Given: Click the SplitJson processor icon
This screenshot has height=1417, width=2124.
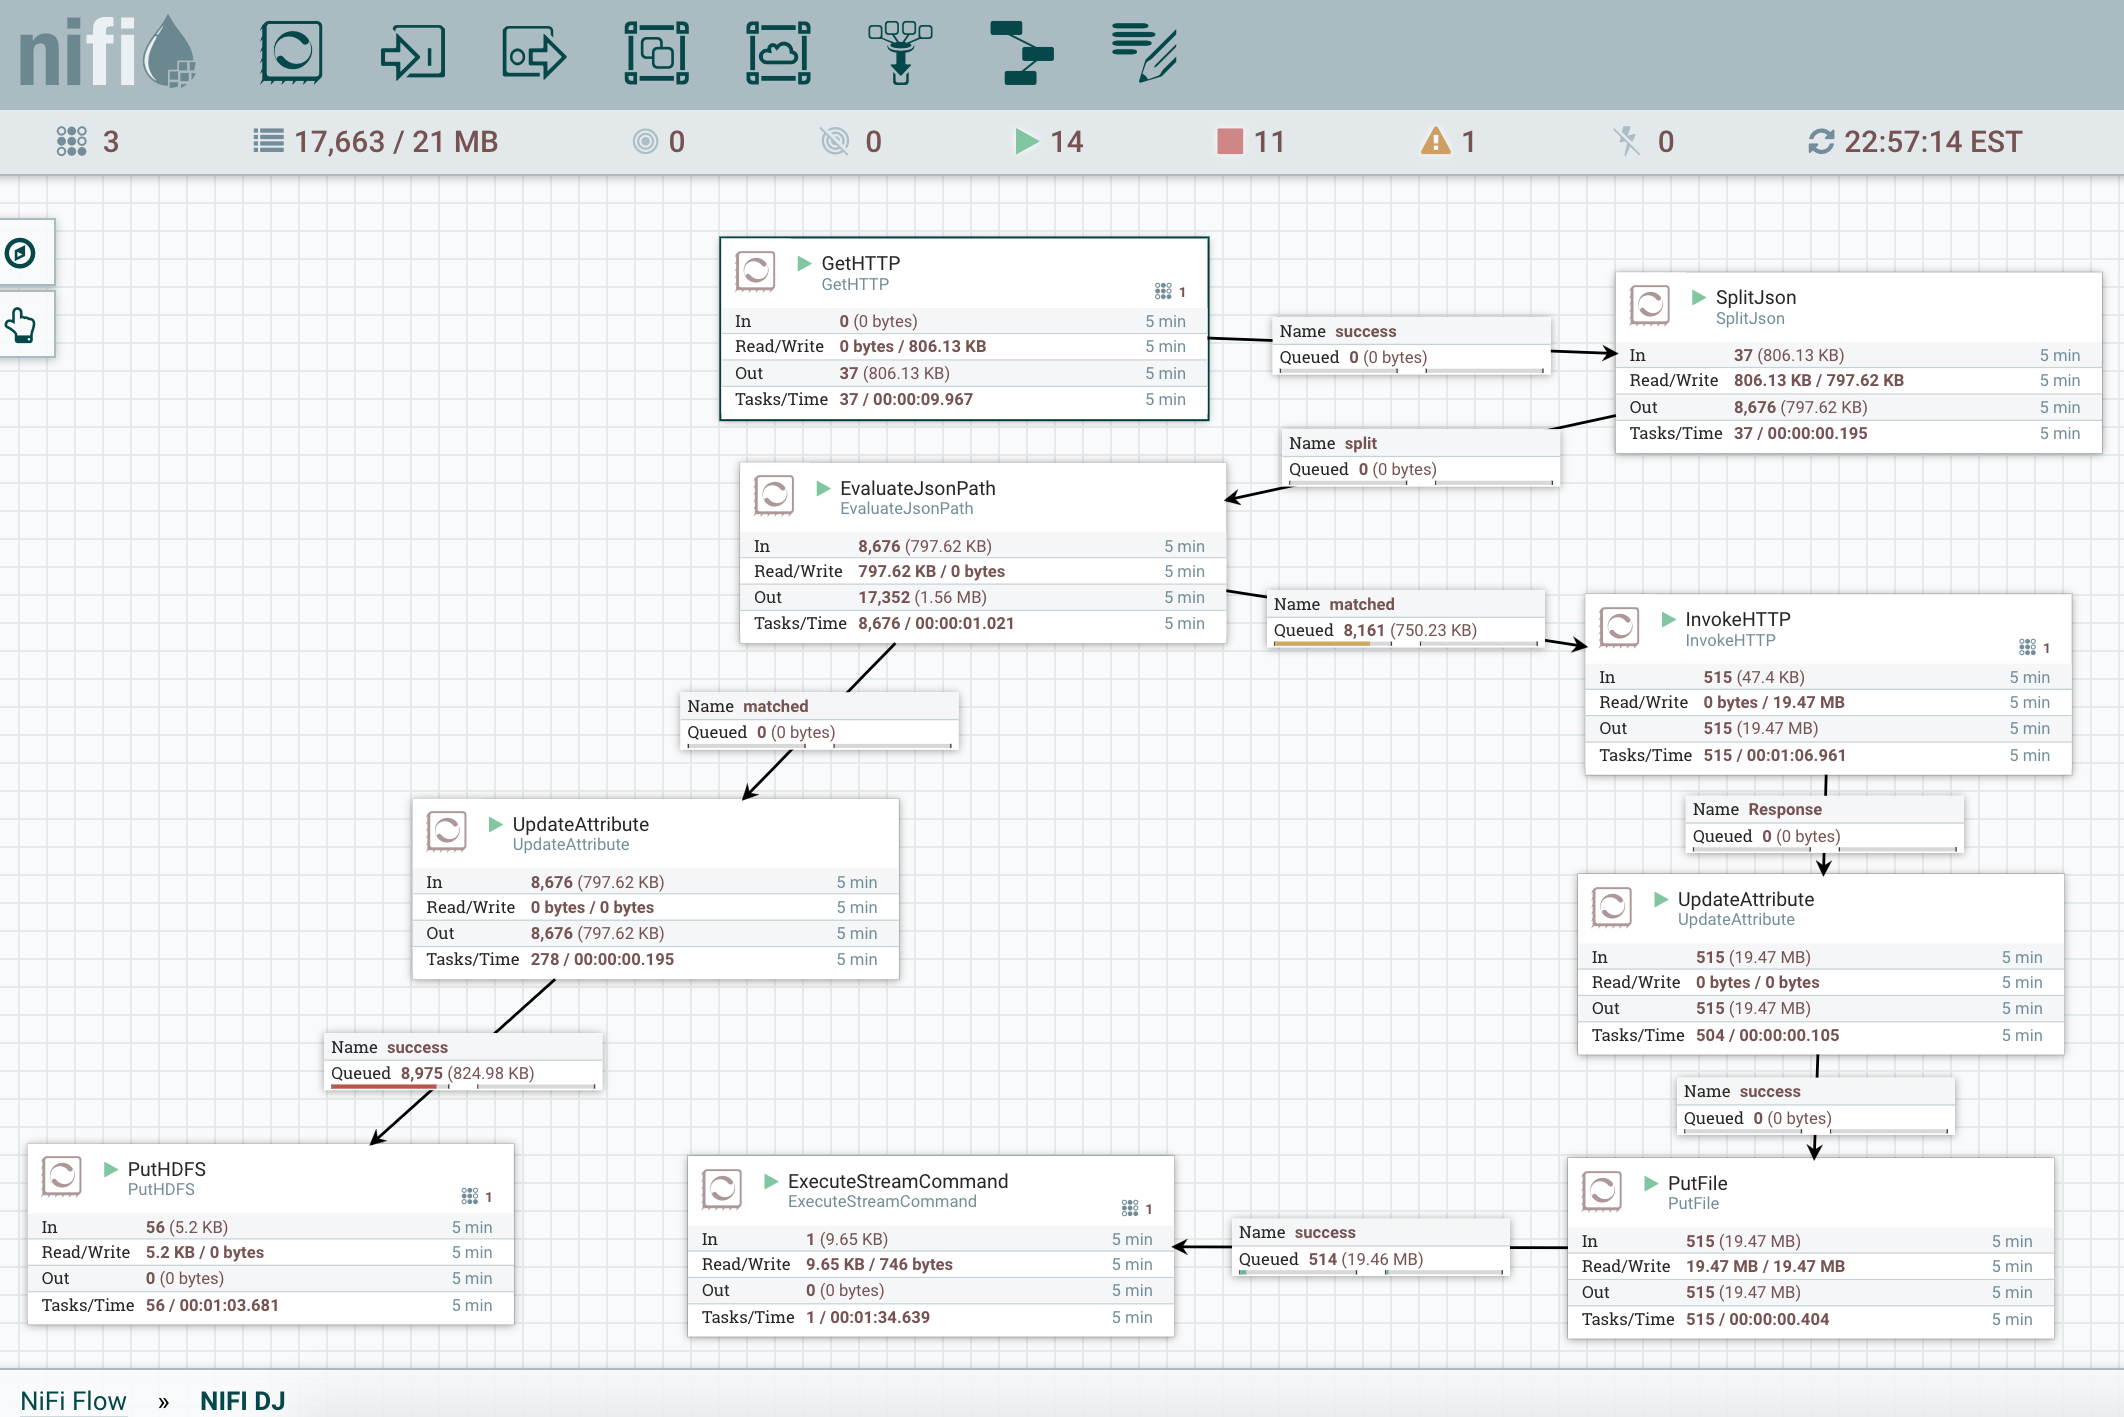Looking at the screenshot, I should 1650,305.
